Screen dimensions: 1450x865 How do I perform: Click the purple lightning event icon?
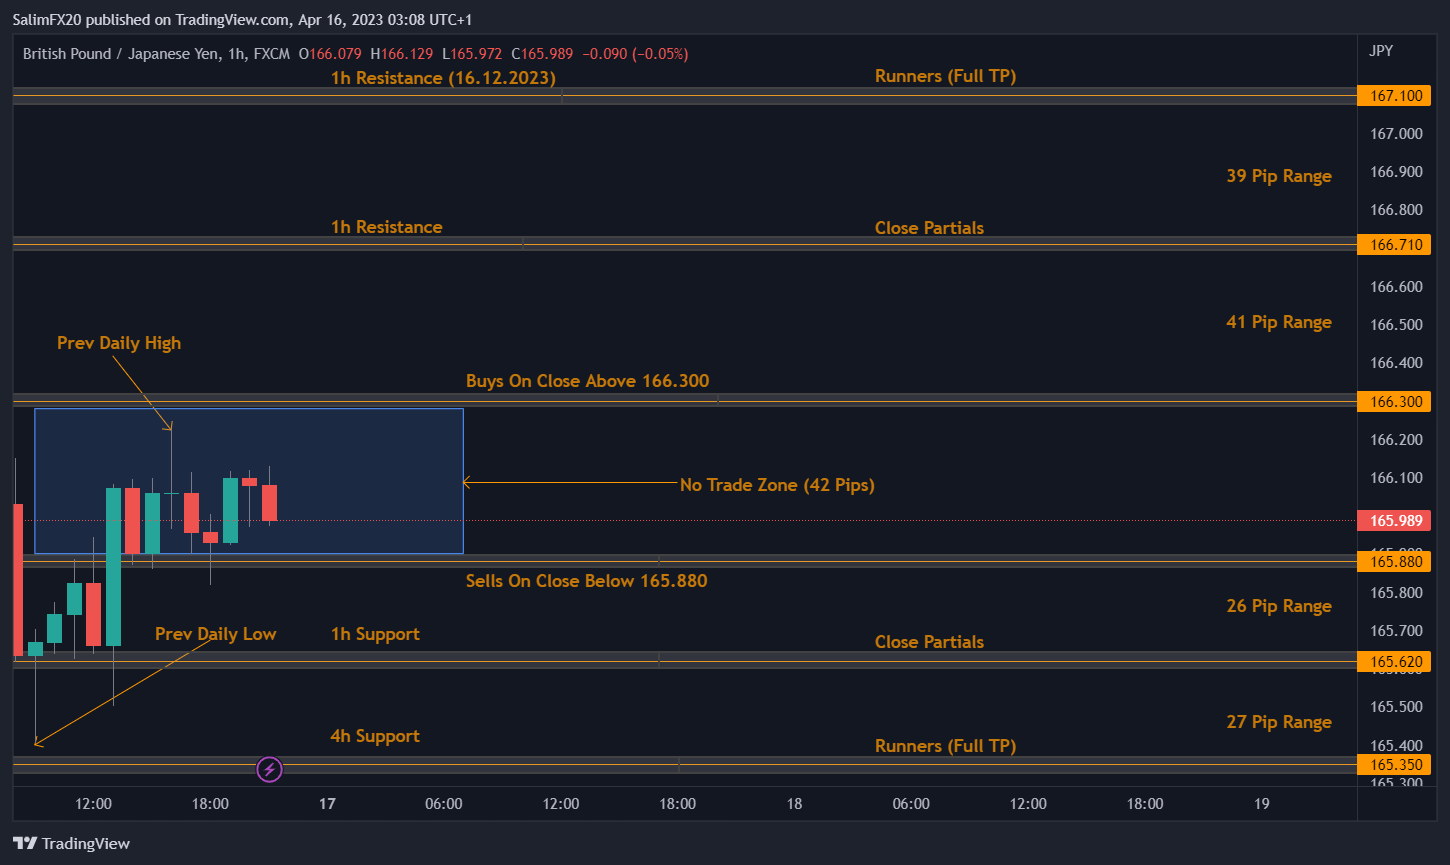269,769
